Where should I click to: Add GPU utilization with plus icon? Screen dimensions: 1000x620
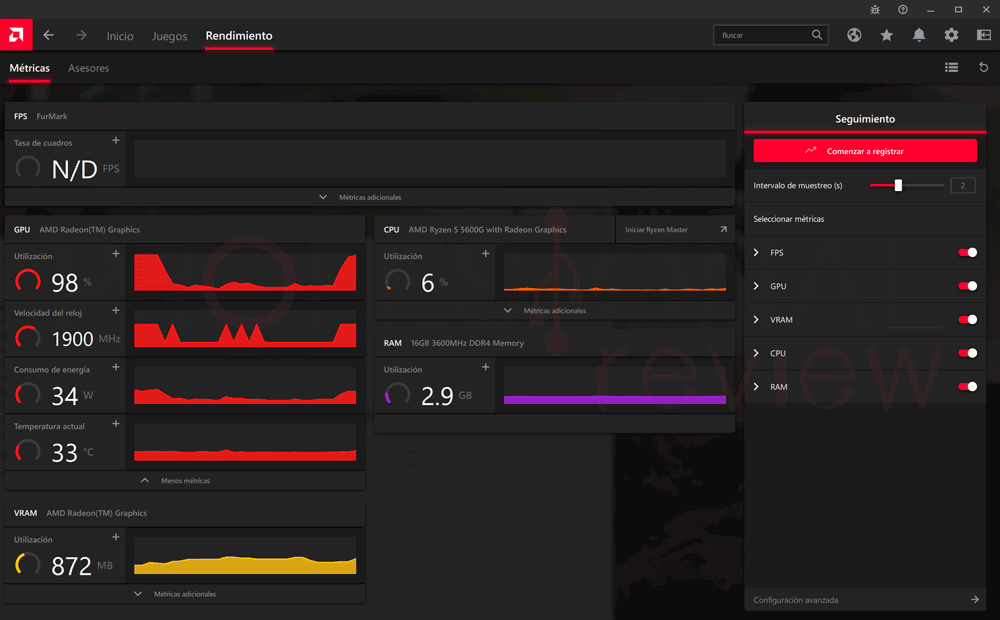pos(115,253)
